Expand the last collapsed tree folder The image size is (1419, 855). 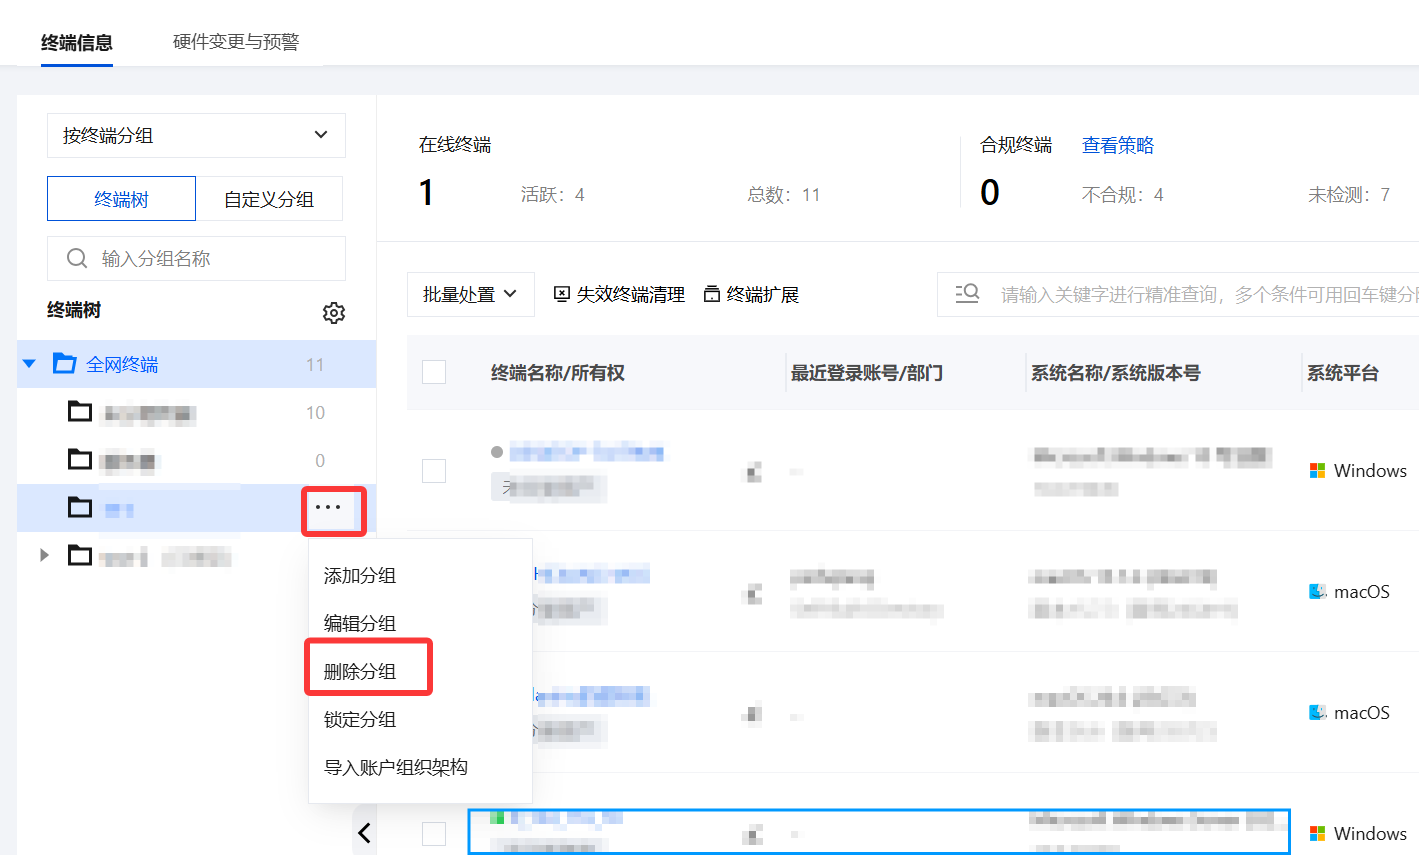[44, 555]
